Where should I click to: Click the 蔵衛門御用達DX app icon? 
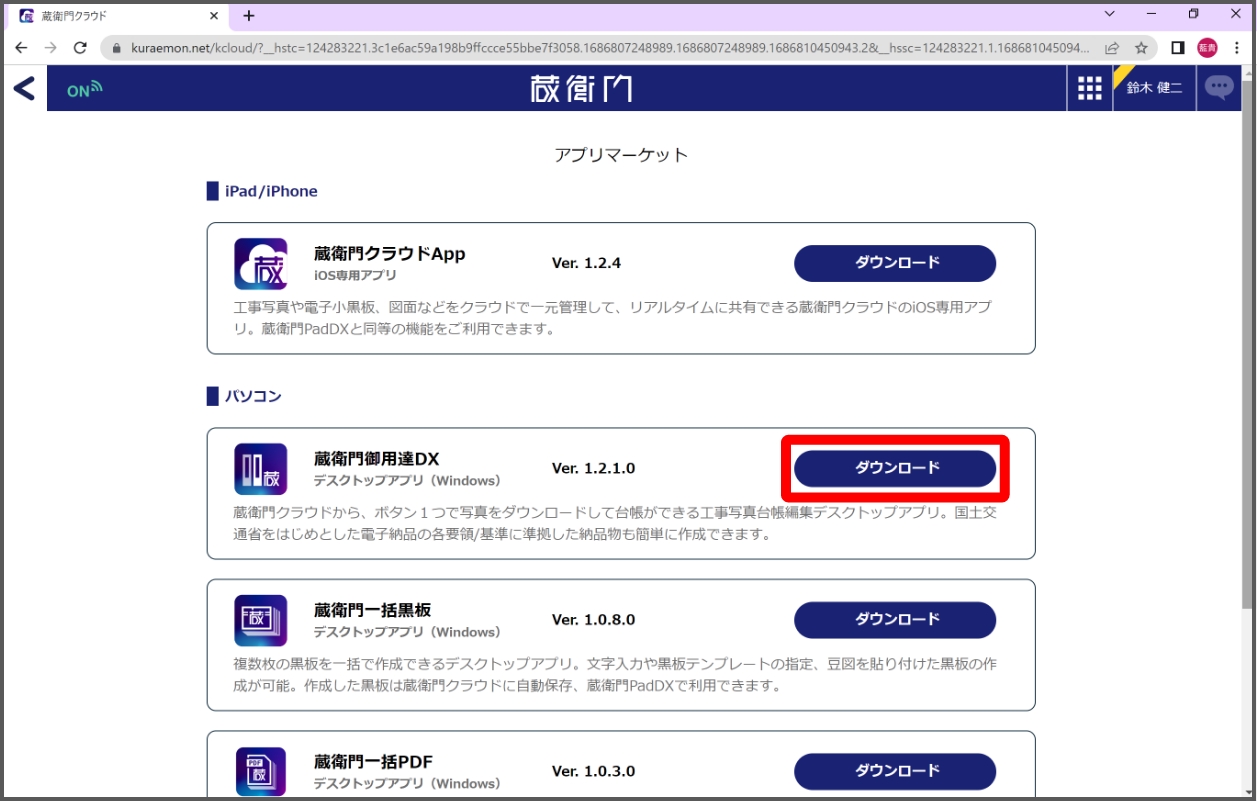pos(261,469)
